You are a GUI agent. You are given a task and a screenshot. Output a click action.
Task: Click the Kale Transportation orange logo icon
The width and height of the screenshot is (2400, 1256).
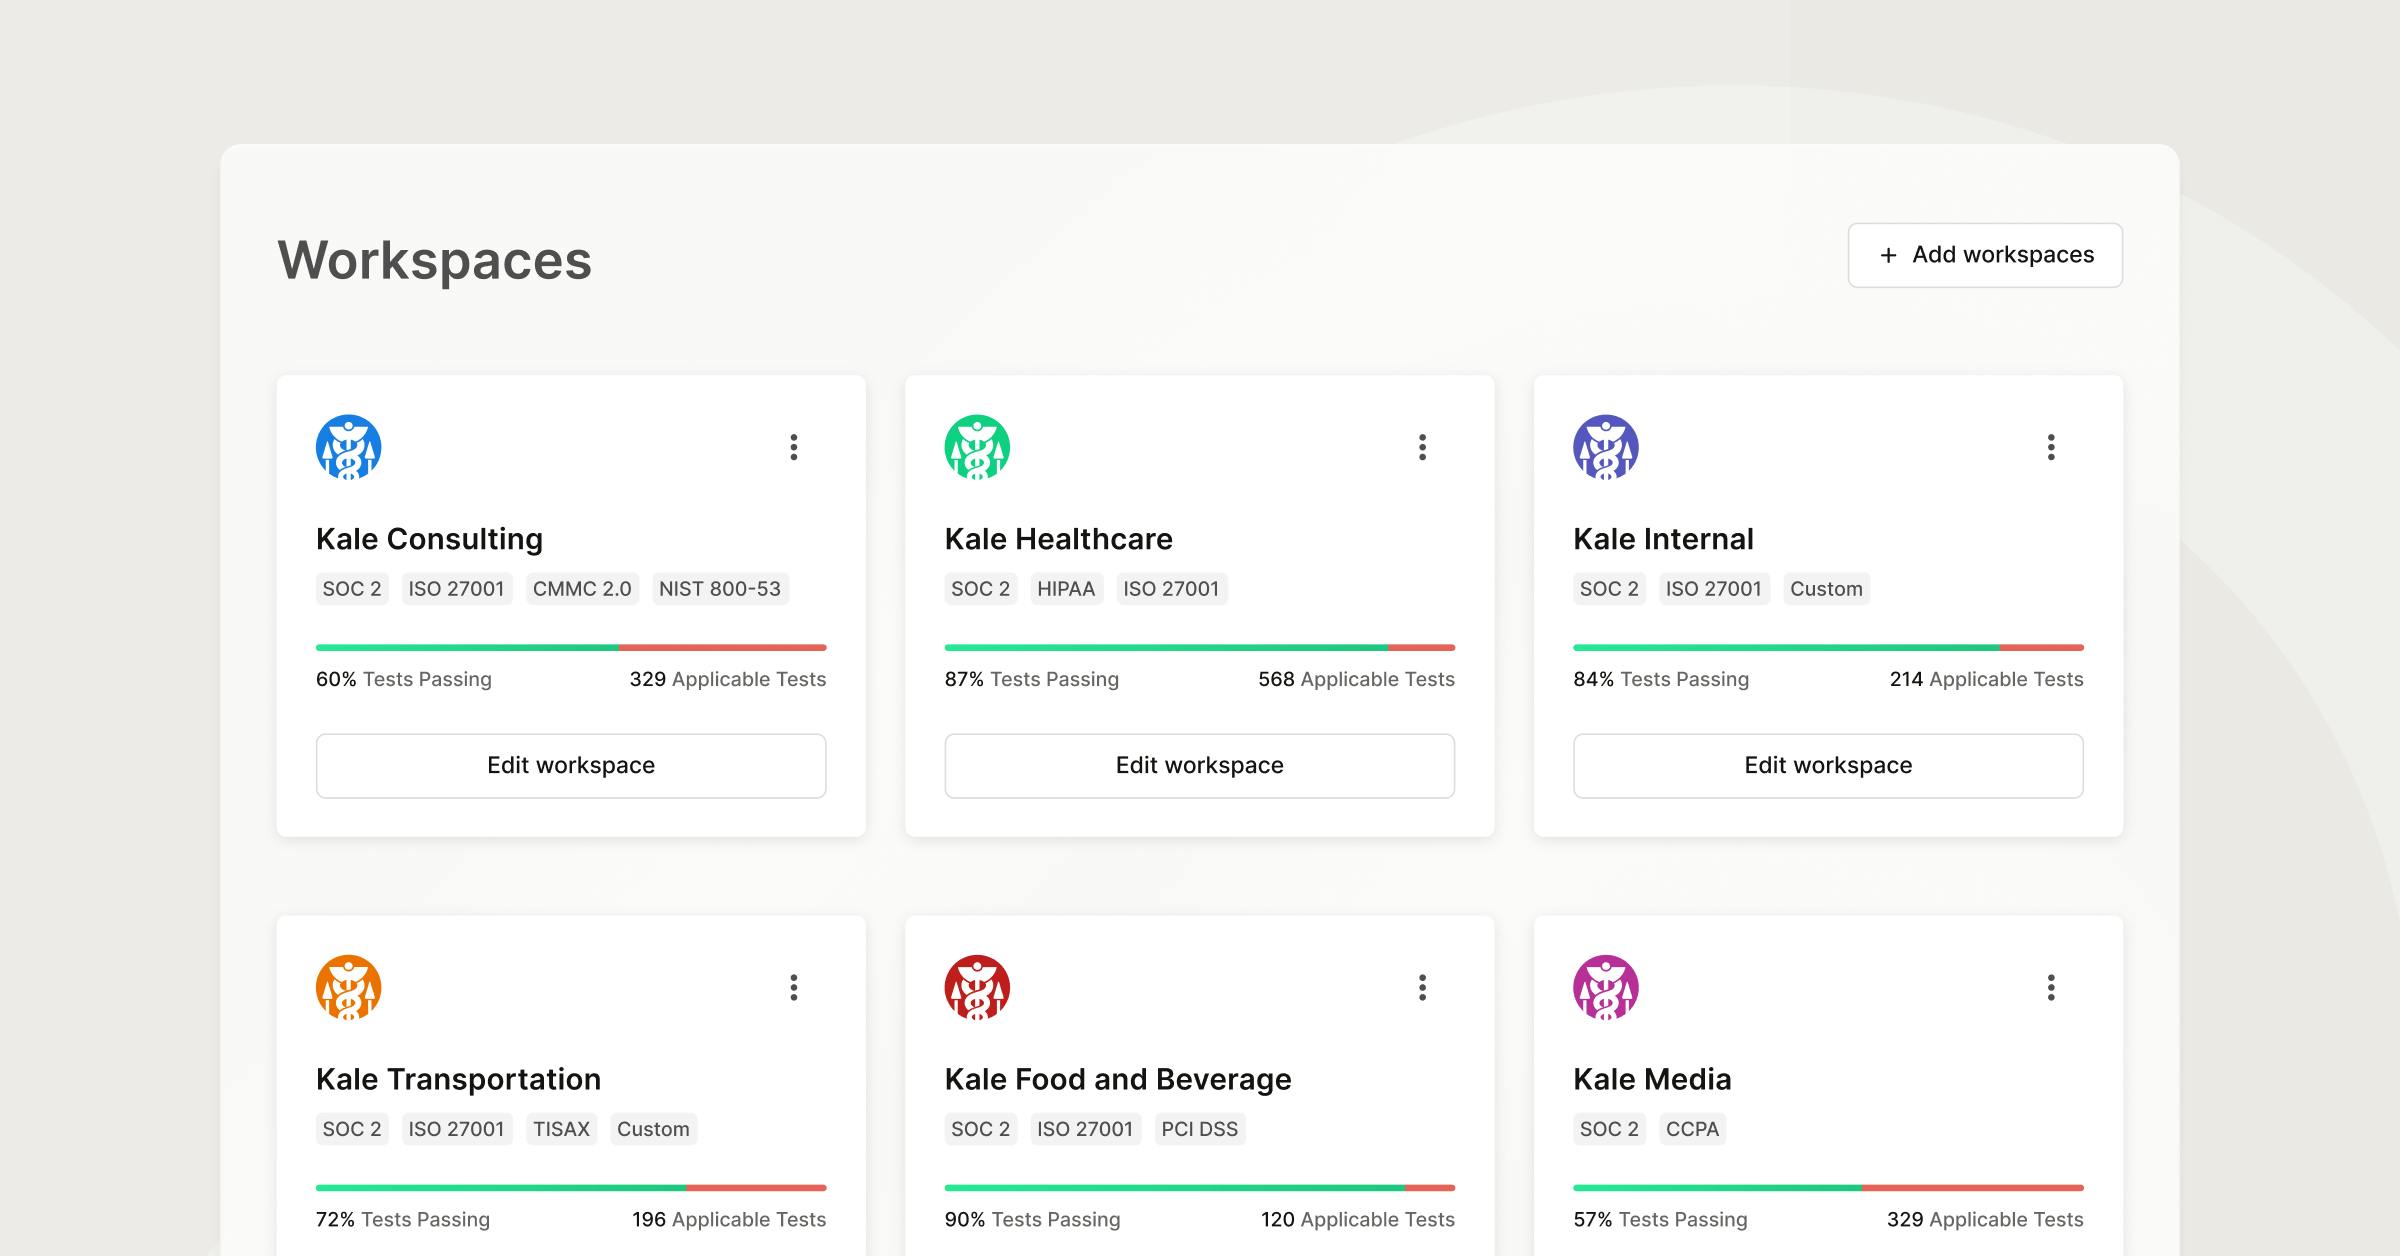click(348, 987)
